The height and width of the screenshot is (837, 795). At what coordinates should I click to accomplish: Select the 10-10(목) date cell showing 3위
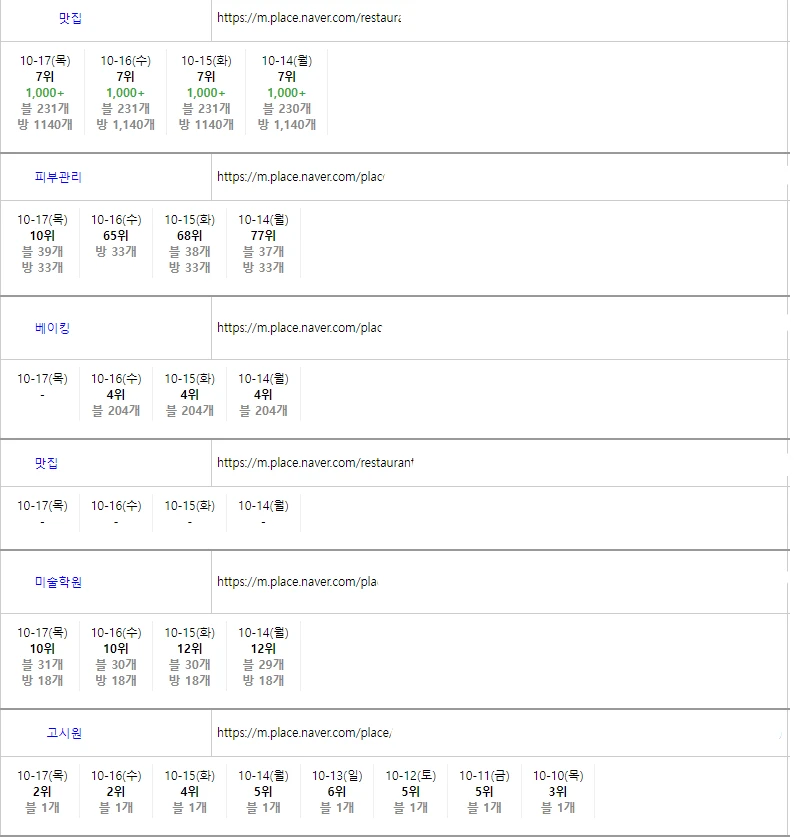point(558,775)
